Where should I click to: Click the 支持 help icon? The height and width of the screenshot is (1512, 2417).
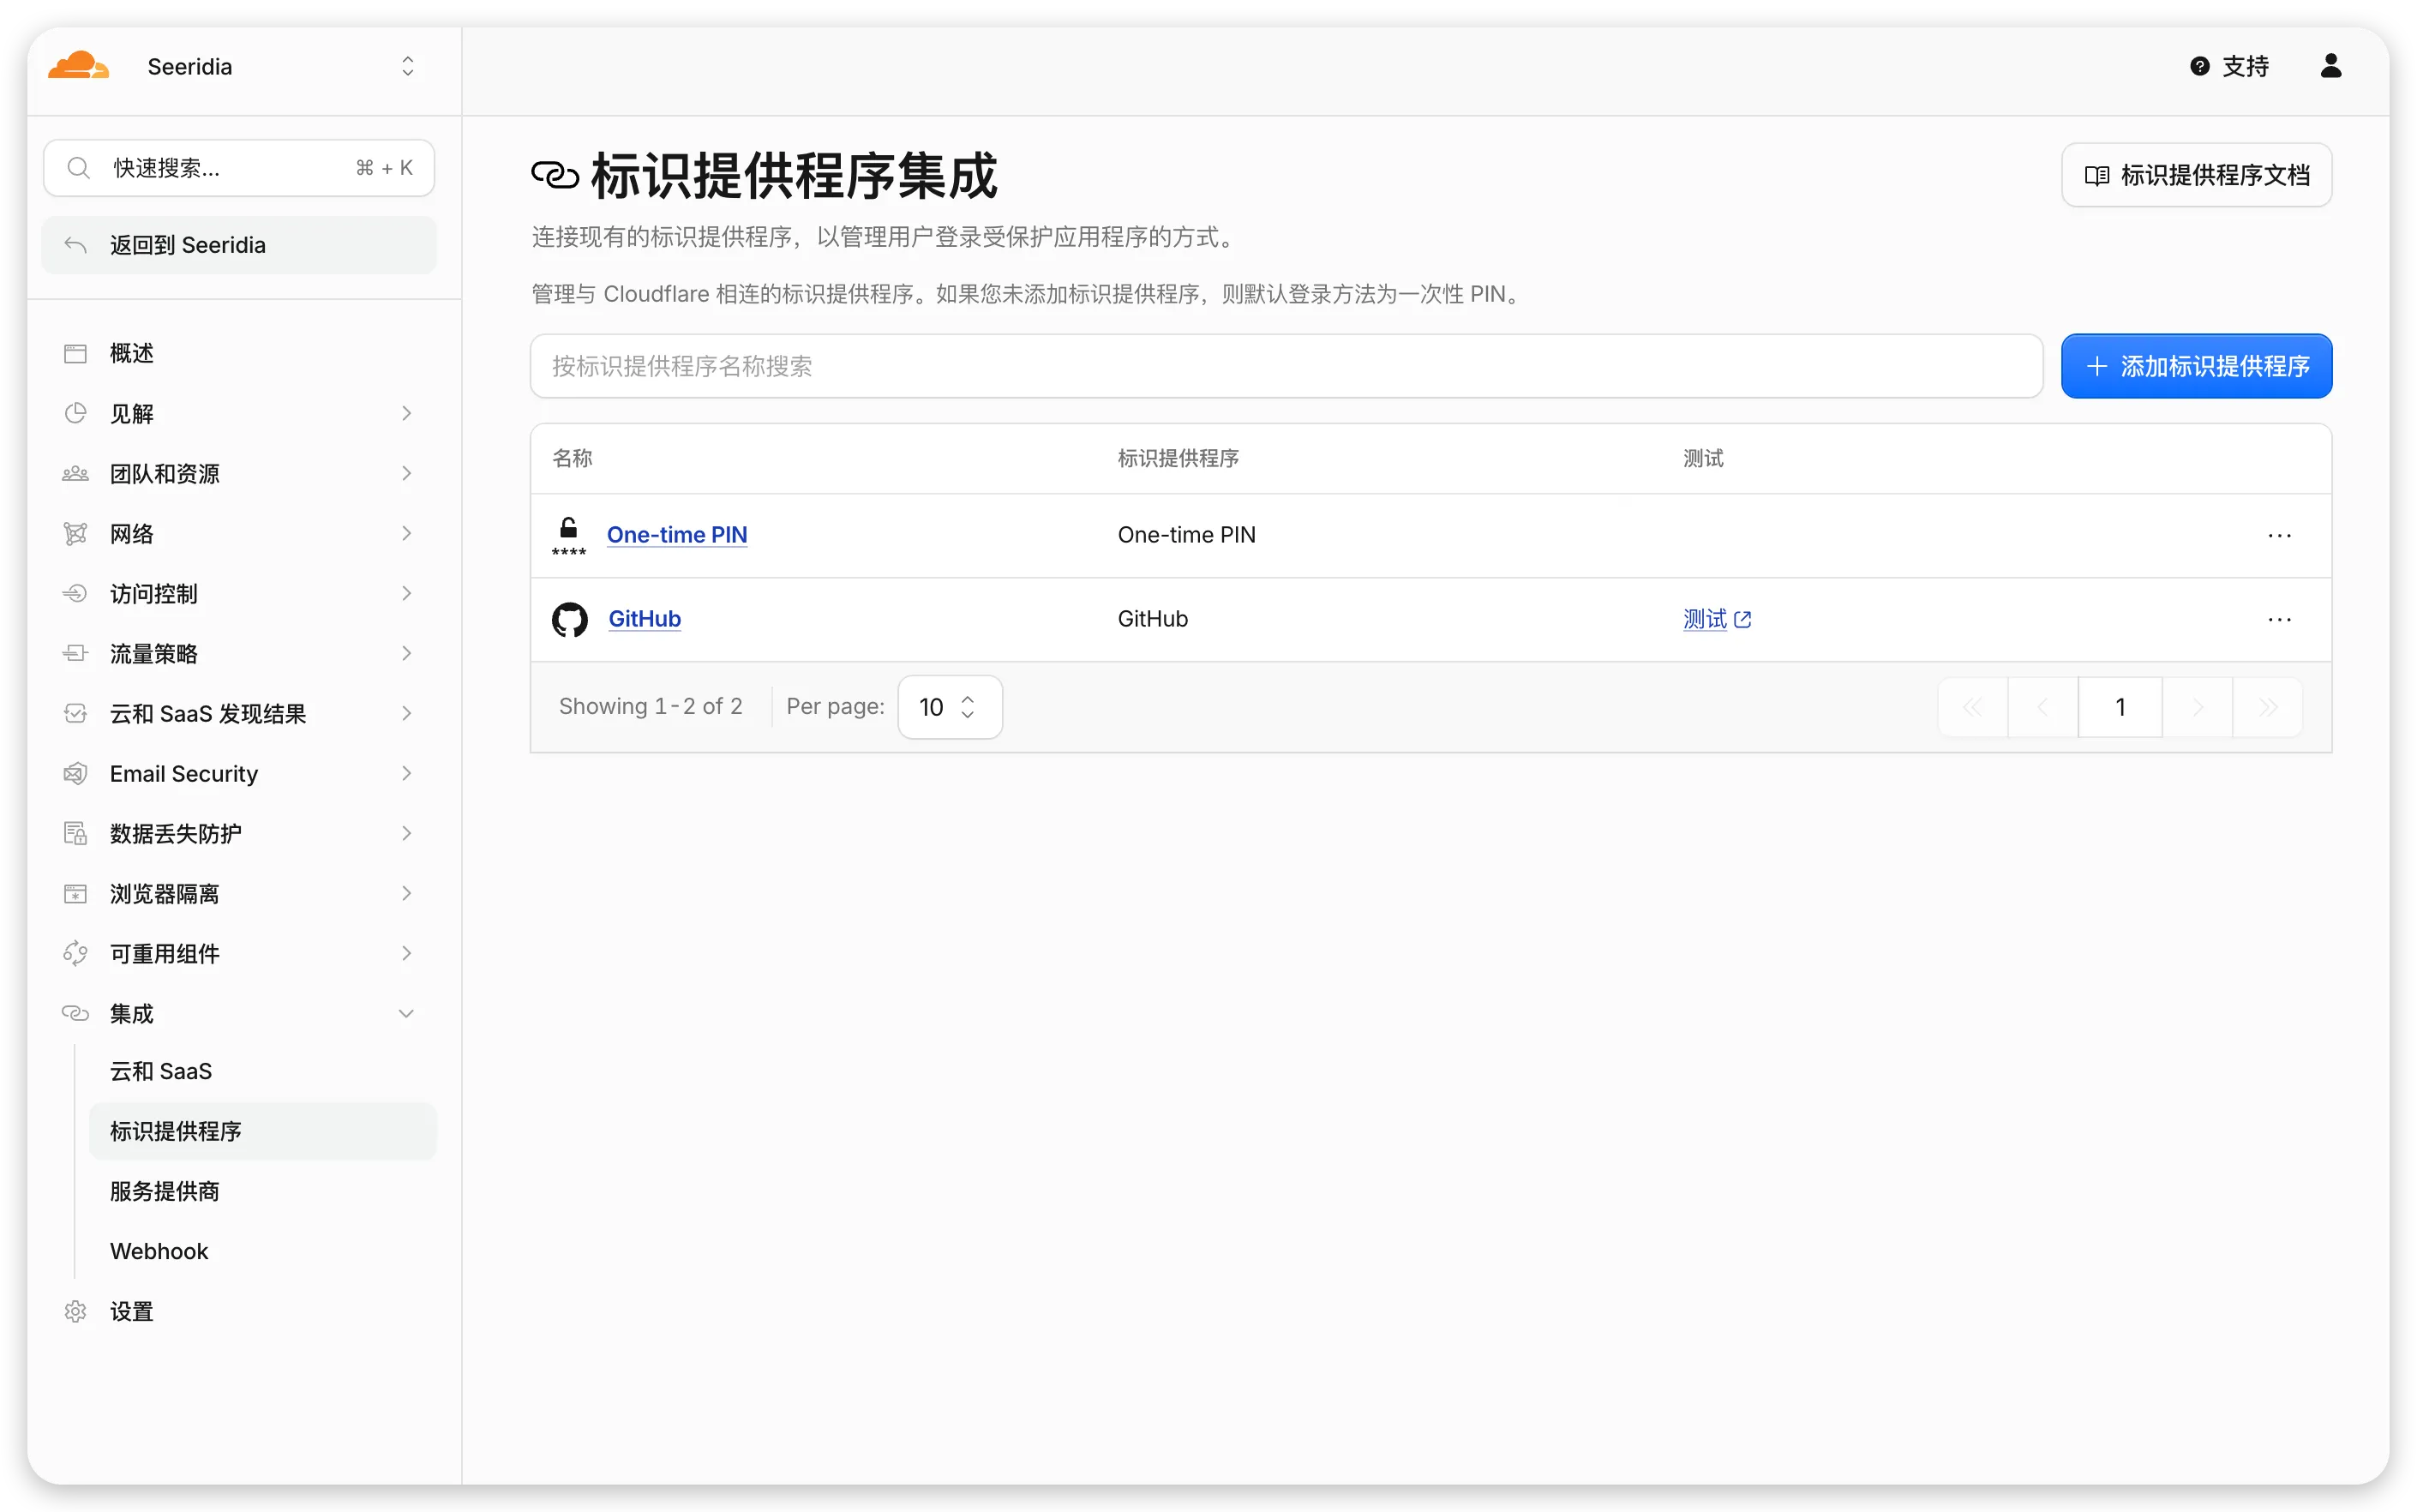(x=2199, y=66)
